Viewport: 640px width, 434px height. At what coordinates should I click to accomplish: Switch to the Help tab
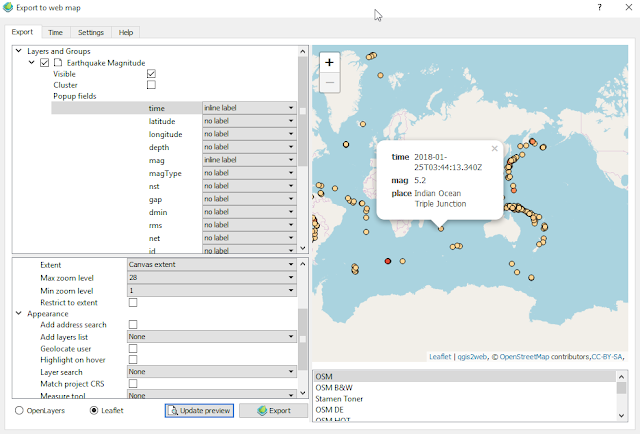click(126, 32)
